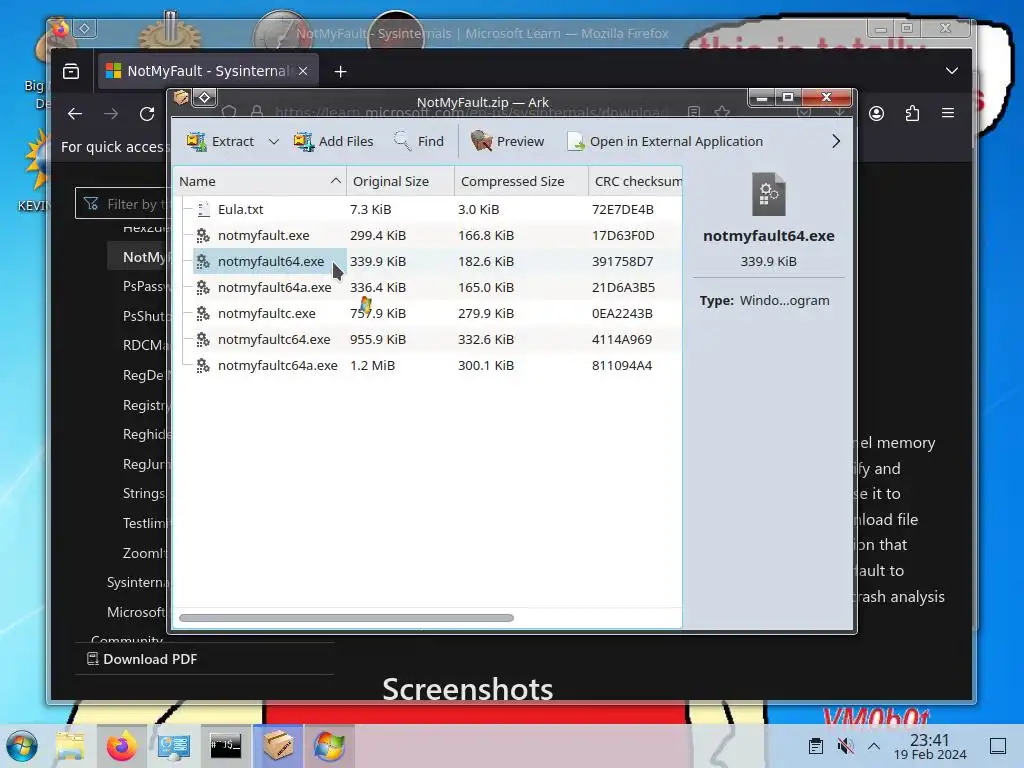Select notmyfault.exe in the archive list
This screenshot has height=768, width=1024.
tap(428, 235)
